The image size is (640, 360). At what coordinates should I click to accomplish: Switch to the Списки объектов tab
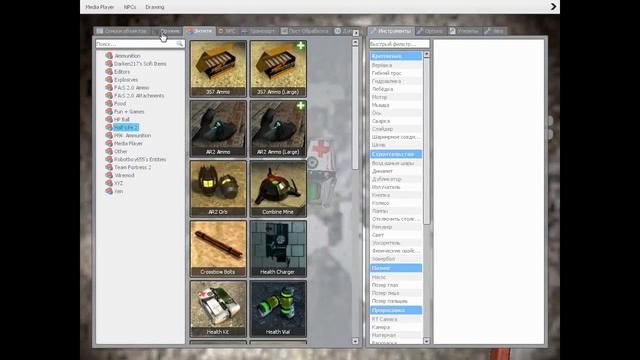(x=122, y=31)
